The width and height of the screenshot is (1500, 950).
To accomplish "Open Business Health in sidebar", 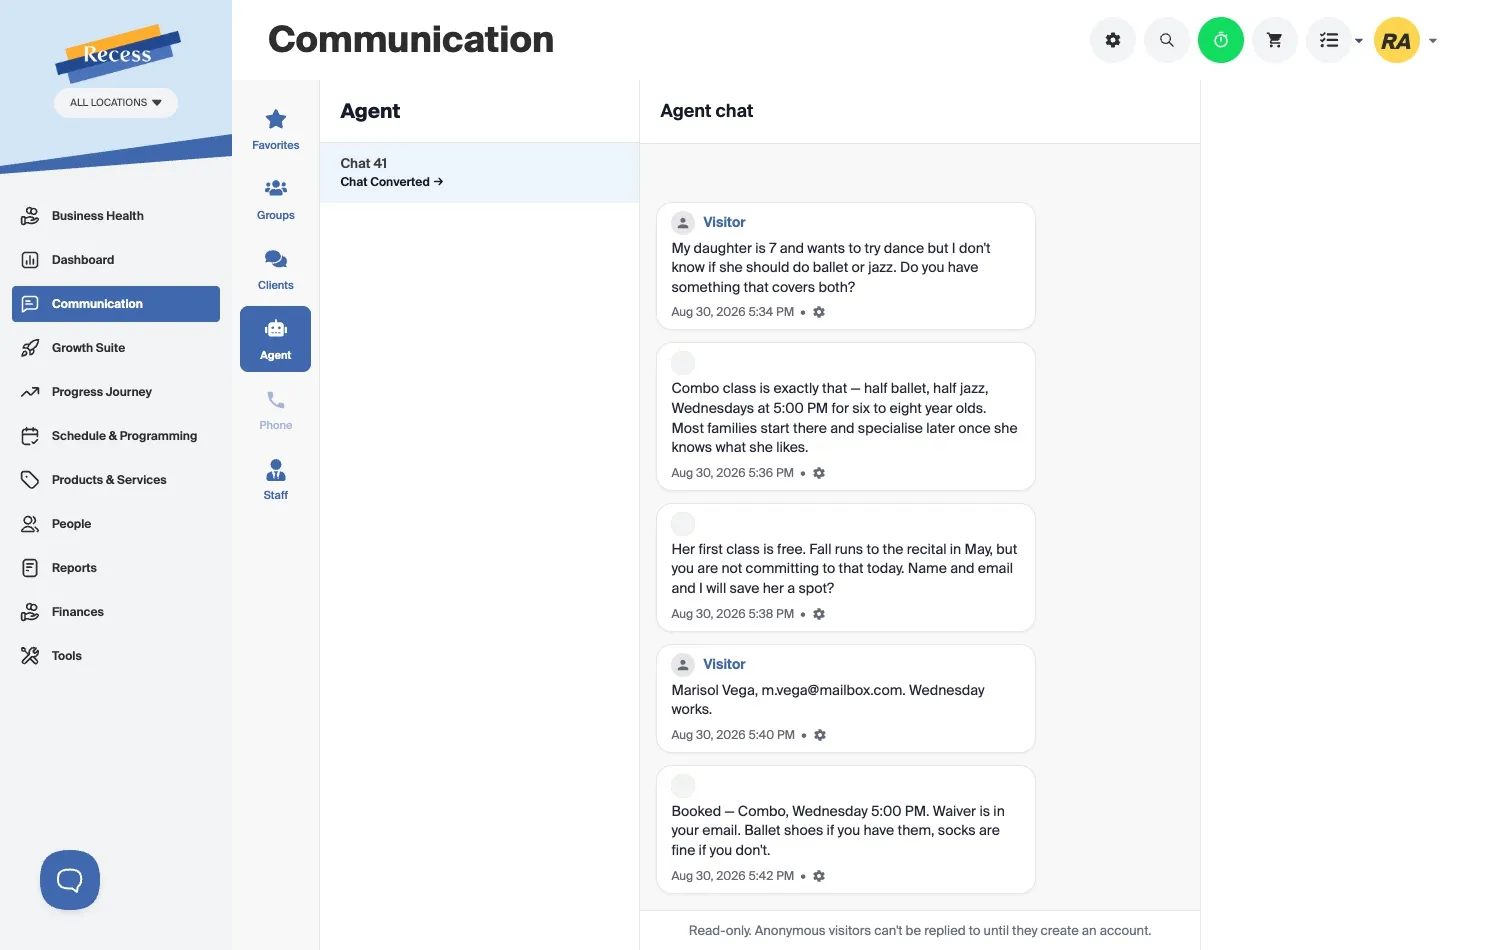I will click(116, 216).
